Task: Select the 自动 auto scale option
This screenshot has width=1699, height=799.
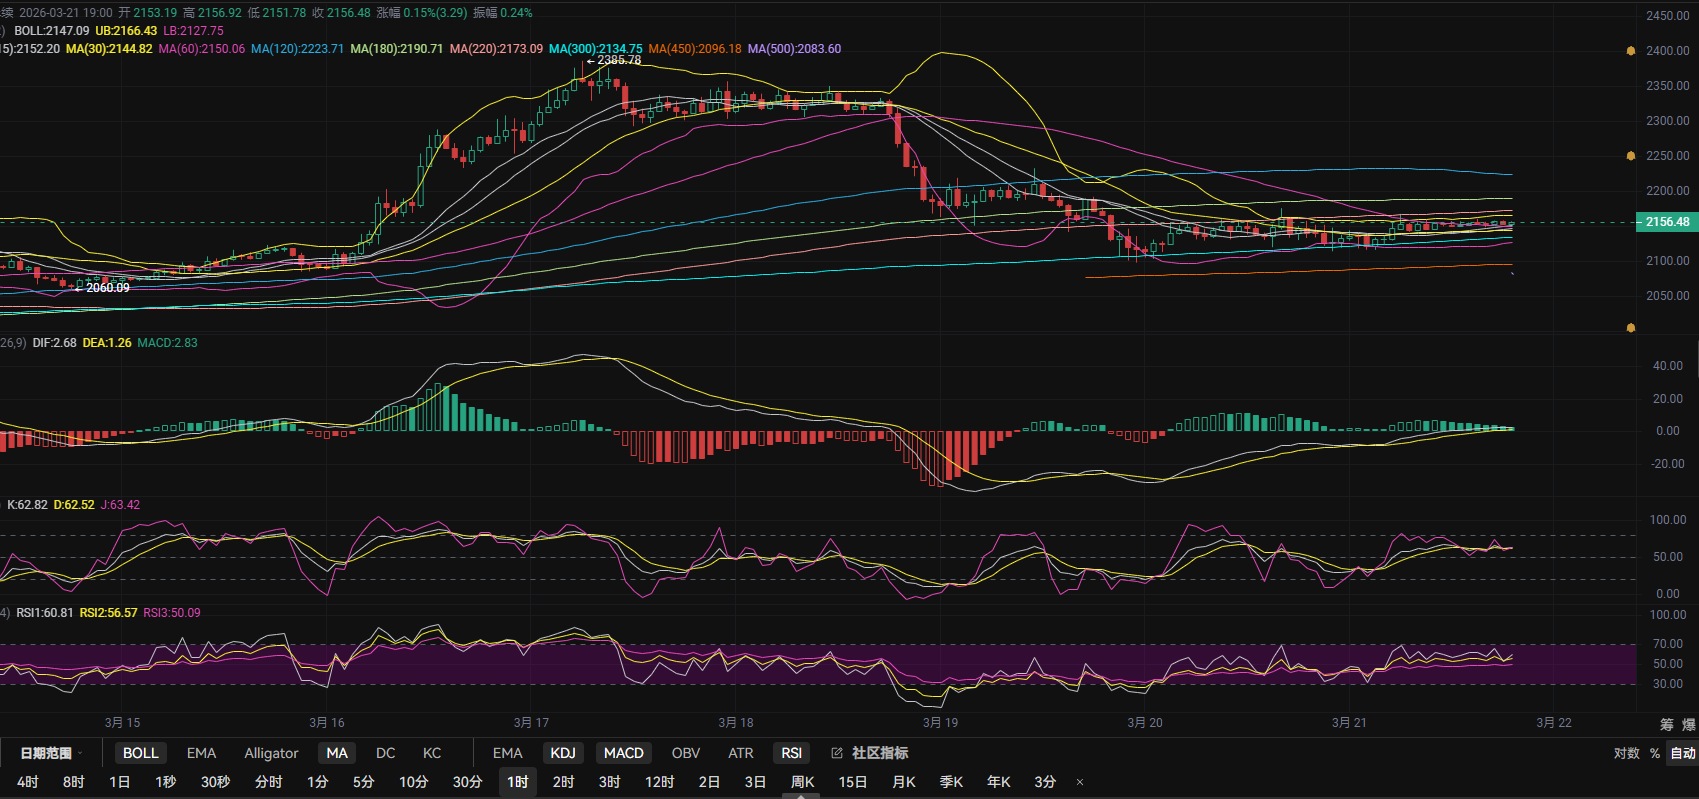Action: coord(1682,753)
